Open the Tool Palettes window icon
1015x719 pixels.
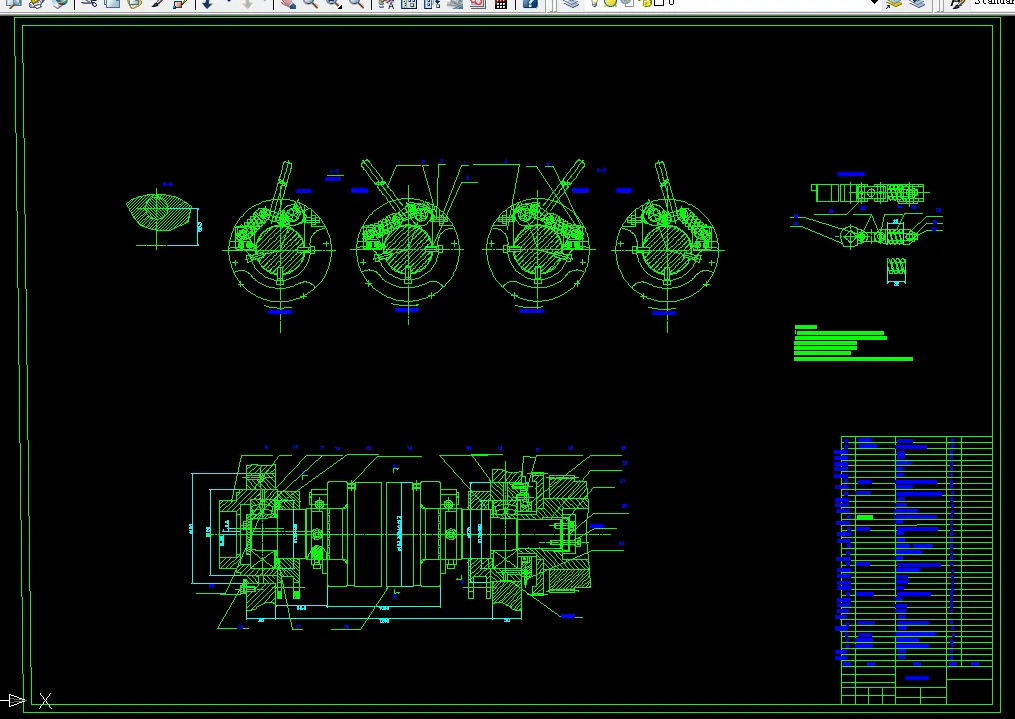coord(432,3)
